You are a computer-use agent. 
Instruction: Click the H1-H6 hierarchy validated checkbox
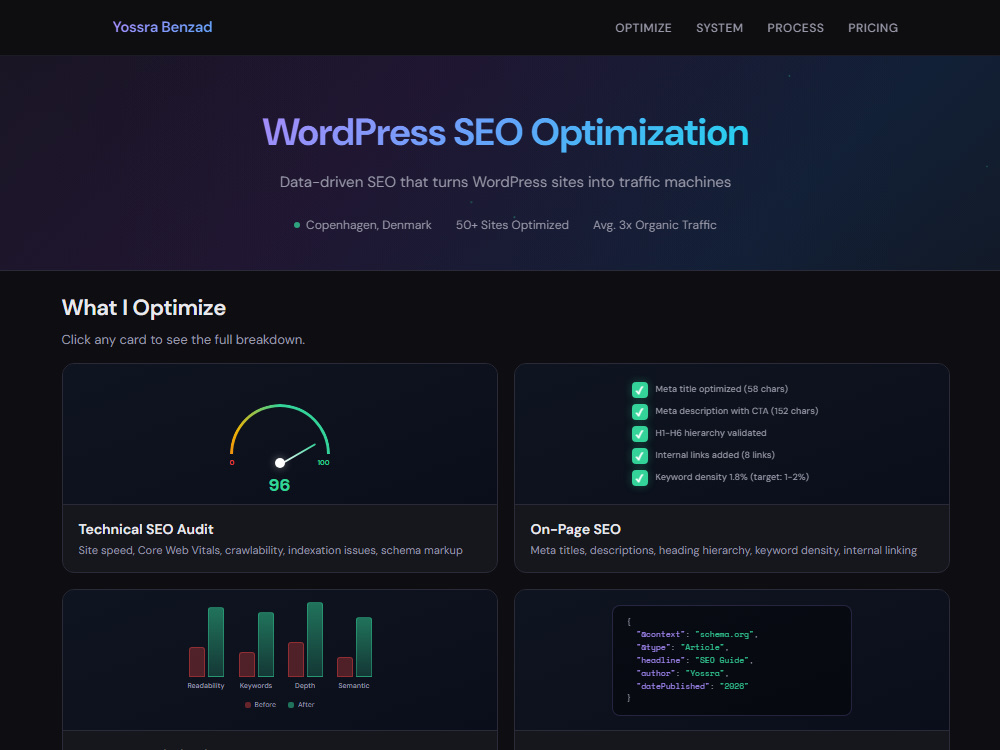pyautogui.click(x=640, y=434)
